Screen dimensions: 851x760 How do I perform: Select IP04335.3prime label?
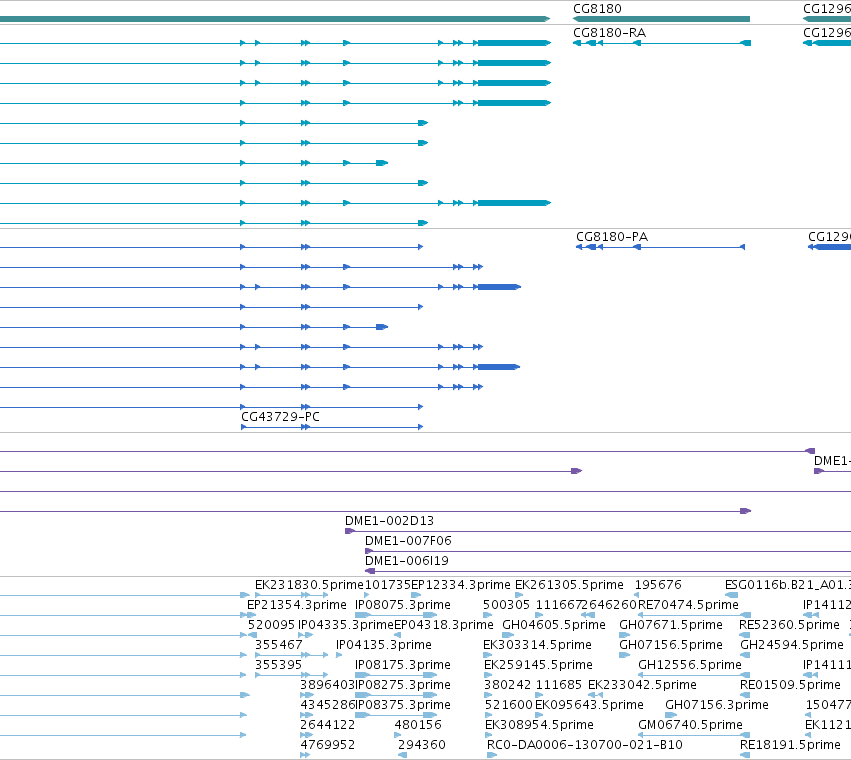point(346,625)
